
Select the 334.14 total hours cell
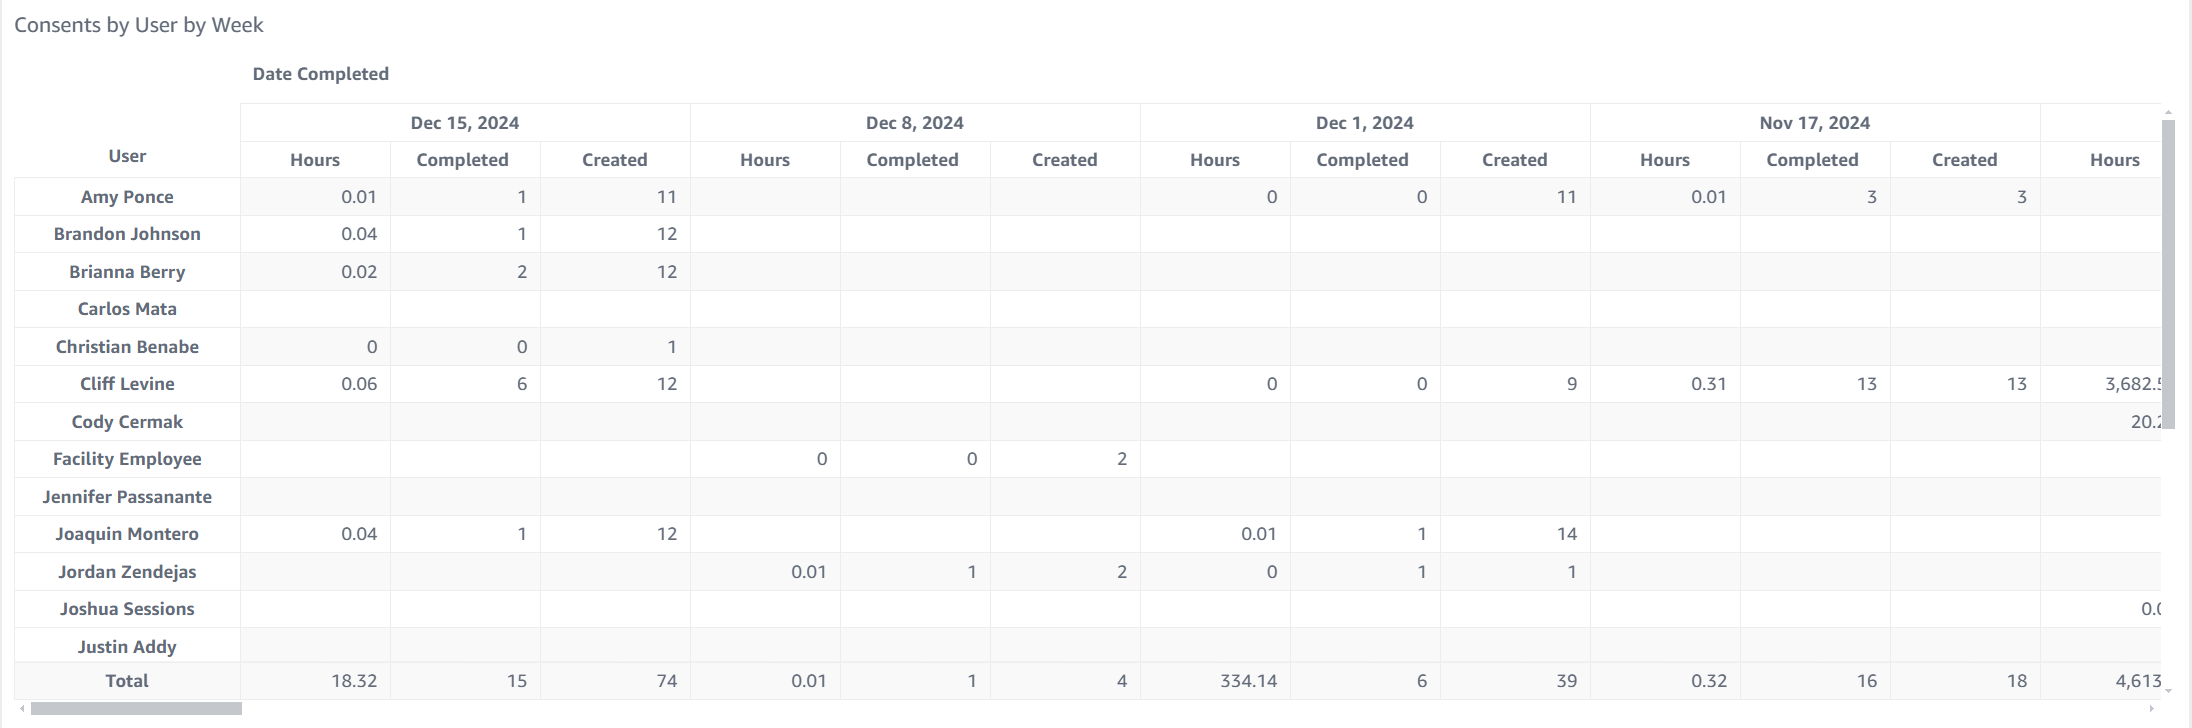pos(1248,681)
